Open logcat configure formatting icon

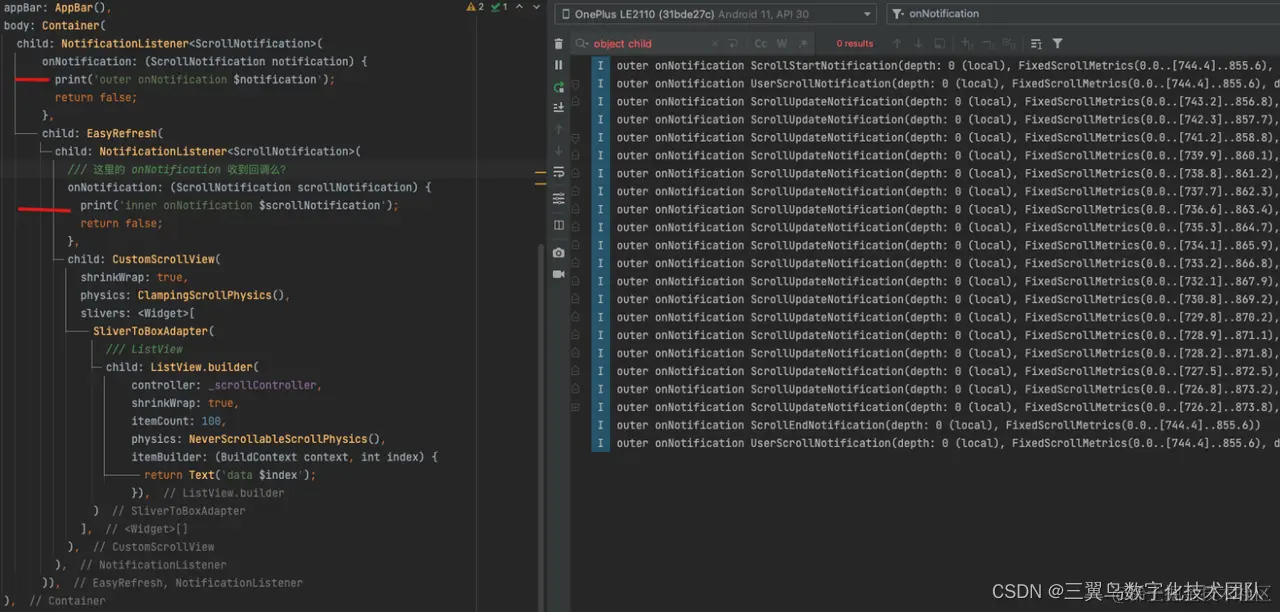[558, 199]
